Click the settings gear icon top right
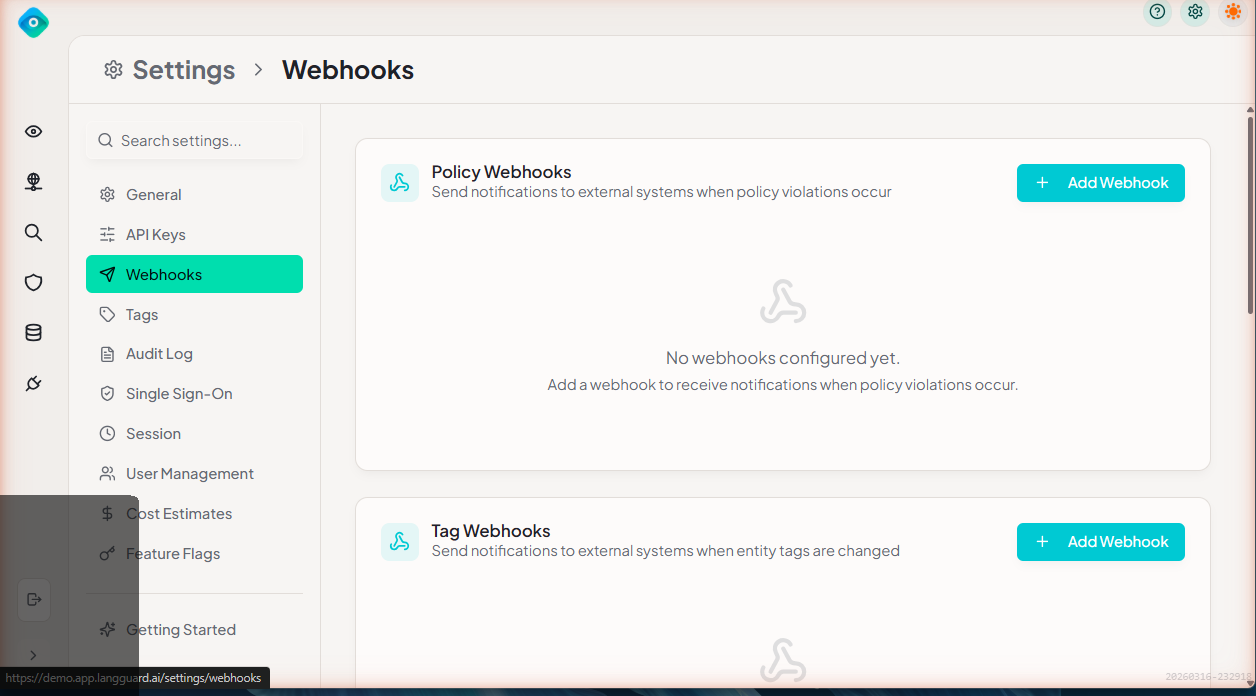 click(1195, 12)
